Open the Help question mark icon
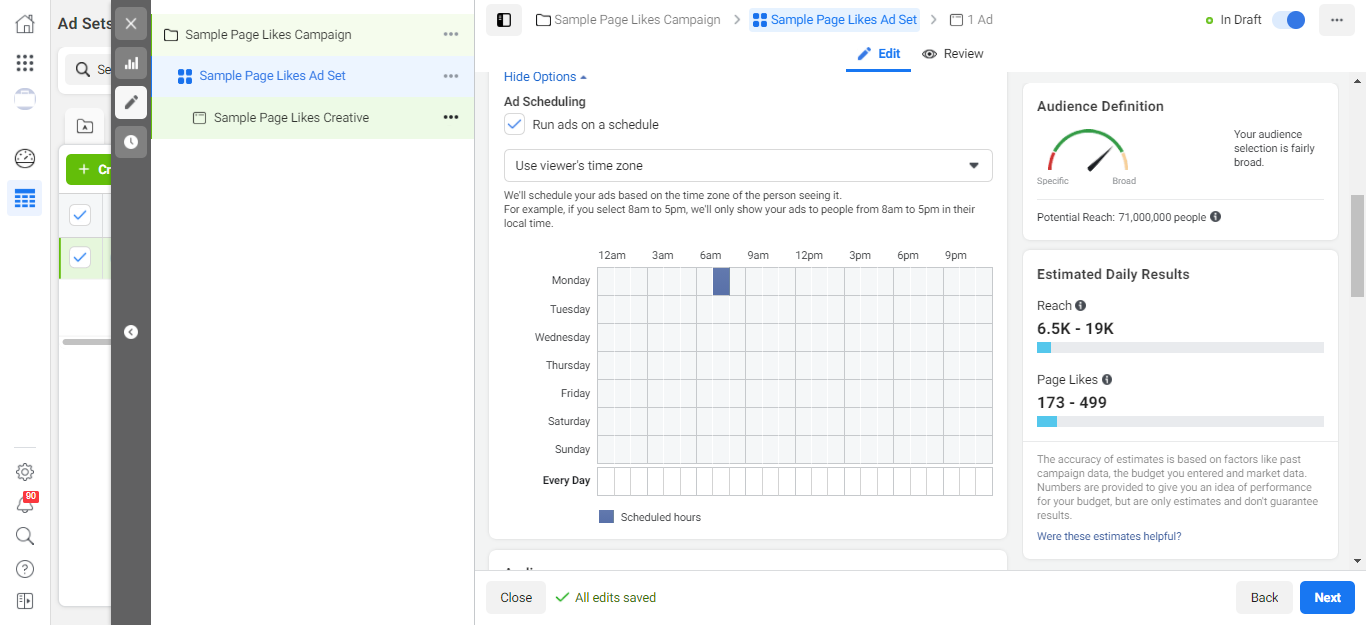The height and width of the screenshot is (625, 1366). pyautogui.click(x=25, y=569)
